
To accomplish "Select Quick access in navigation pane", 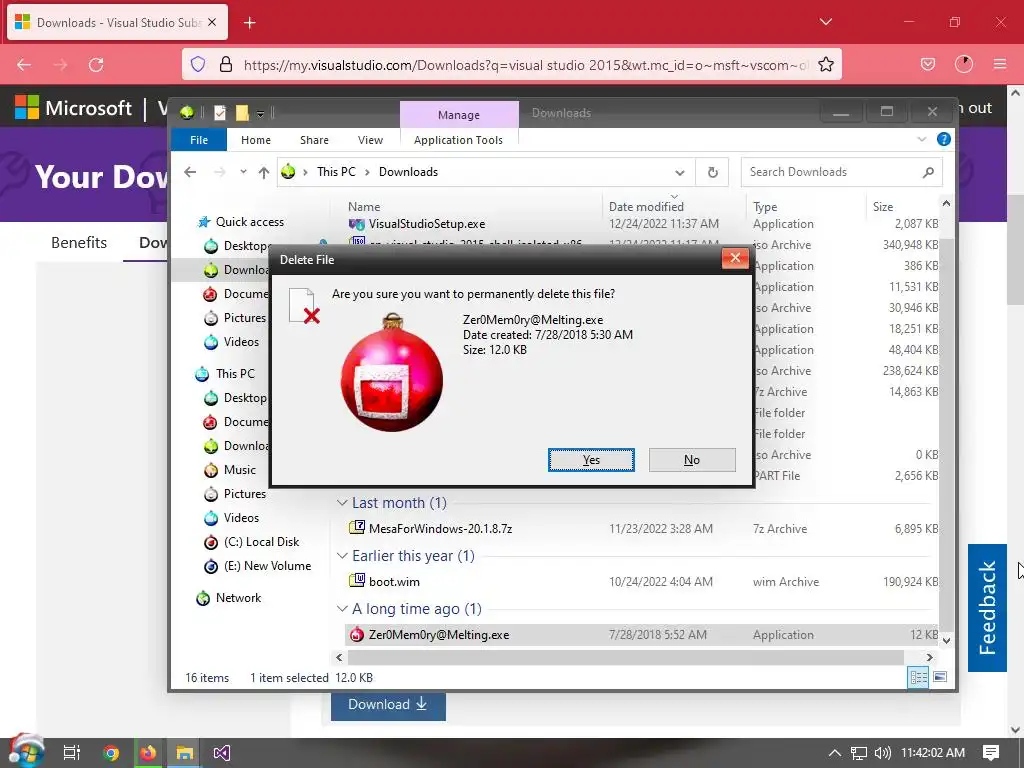I will (x=249, y=222).
